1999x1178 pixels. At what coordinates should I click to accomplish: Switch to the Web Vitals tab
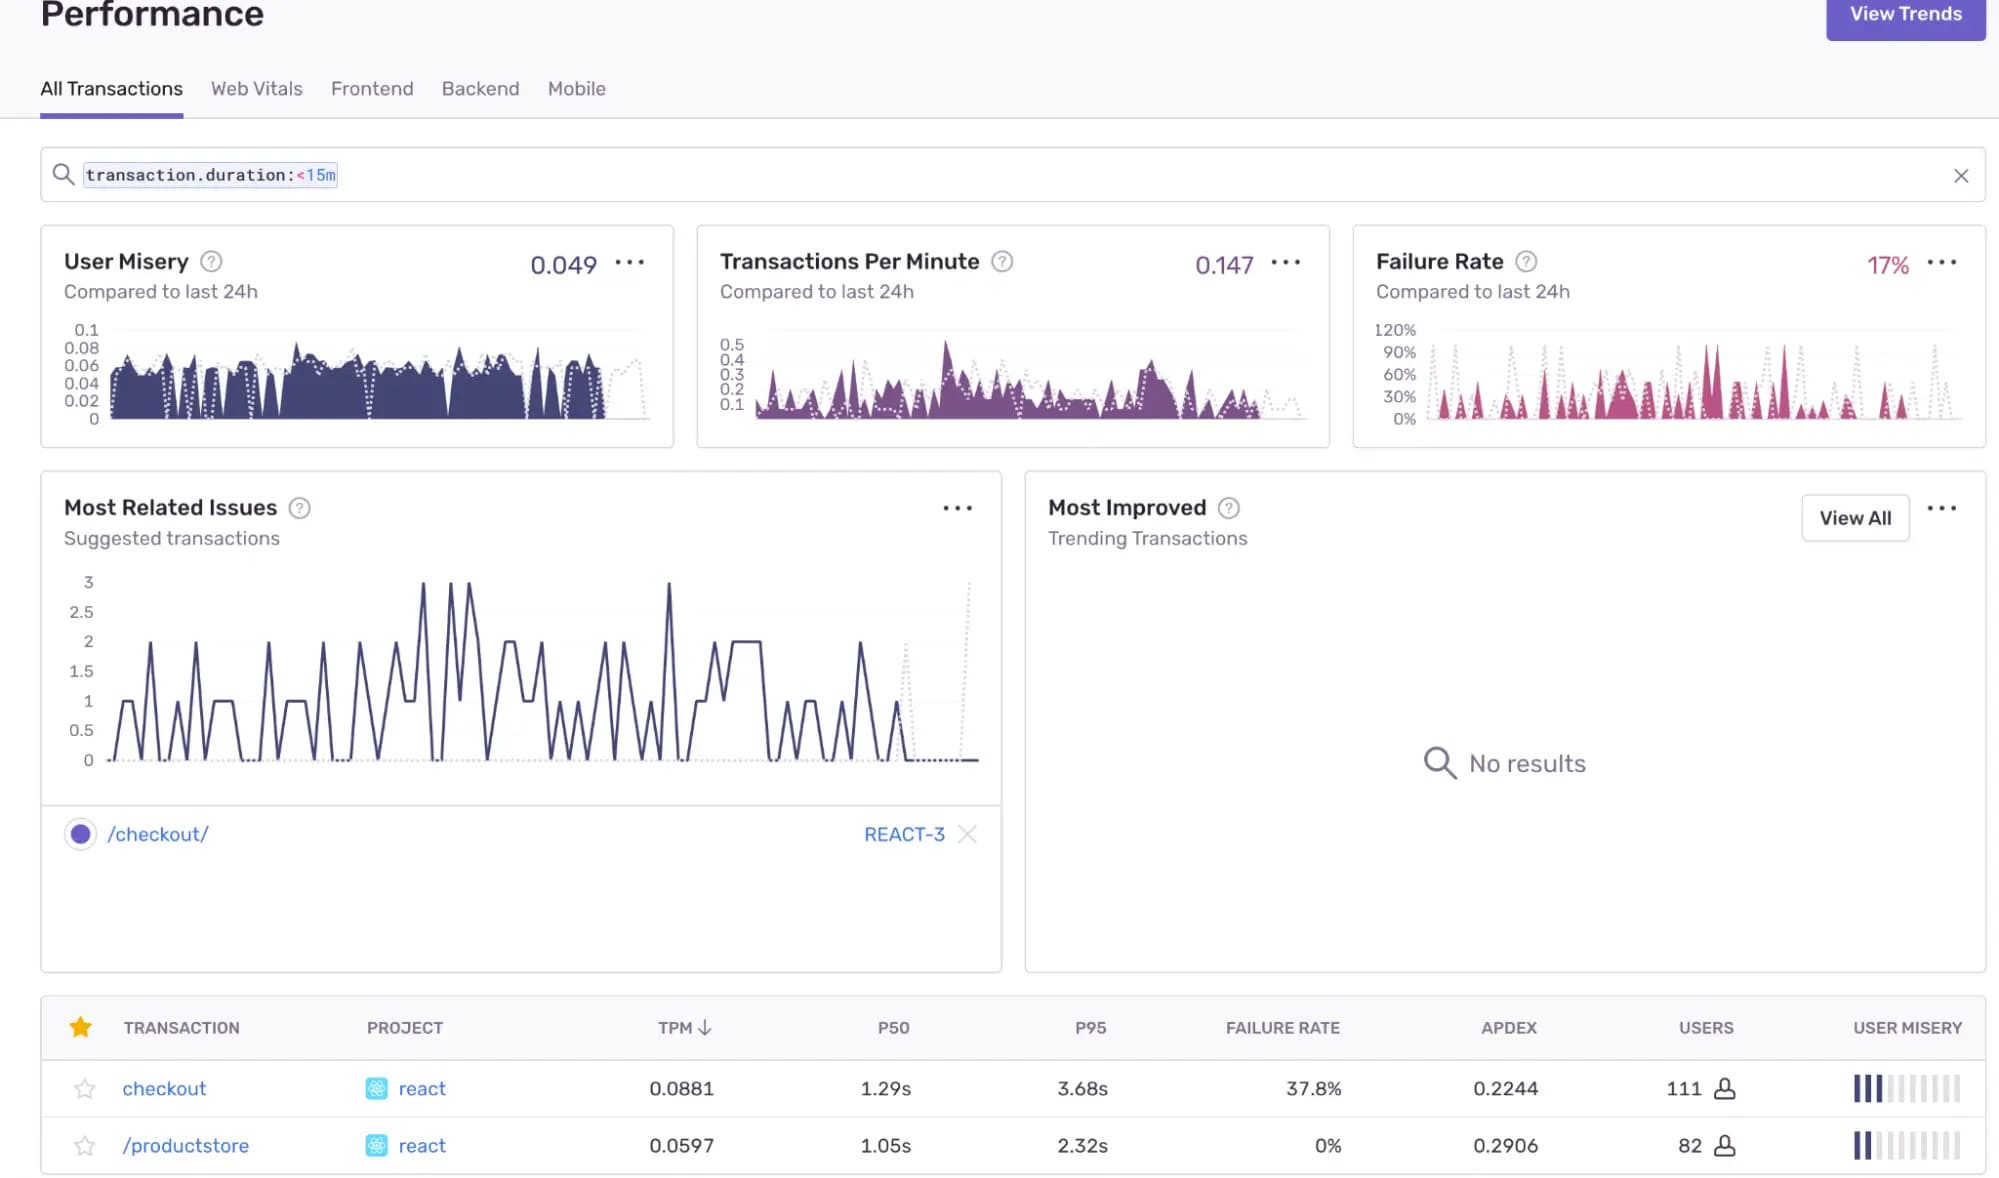[256, 89]
